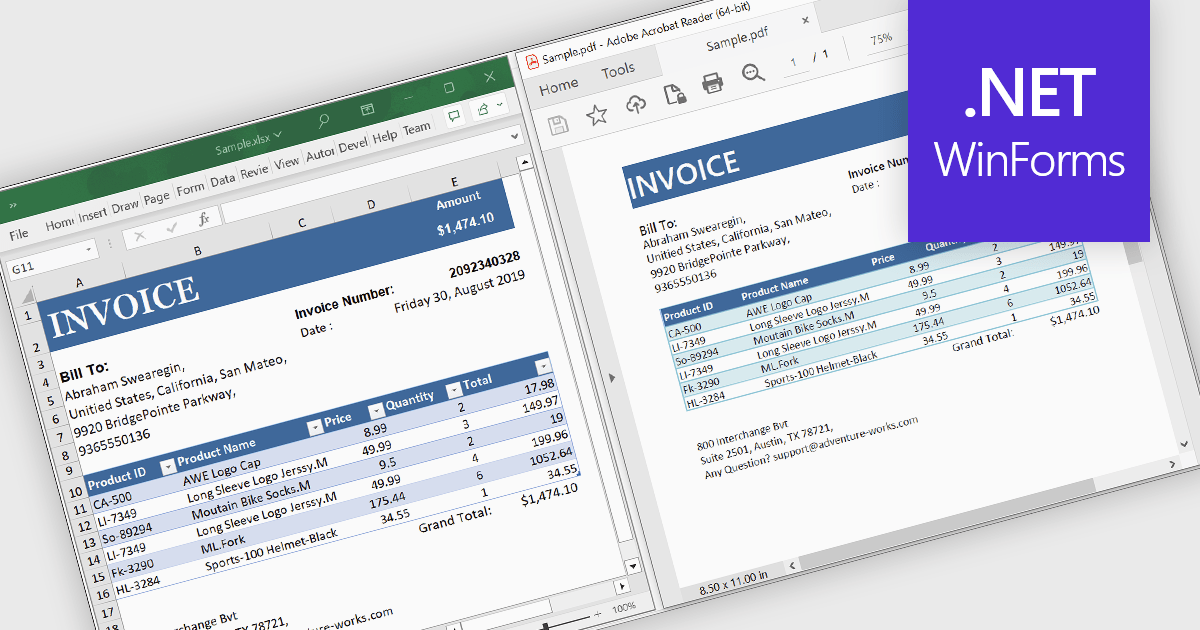Click the Find text magnifier icon in Acrobat
Screen dimensions: 1200x630
[x=753, y=74]
